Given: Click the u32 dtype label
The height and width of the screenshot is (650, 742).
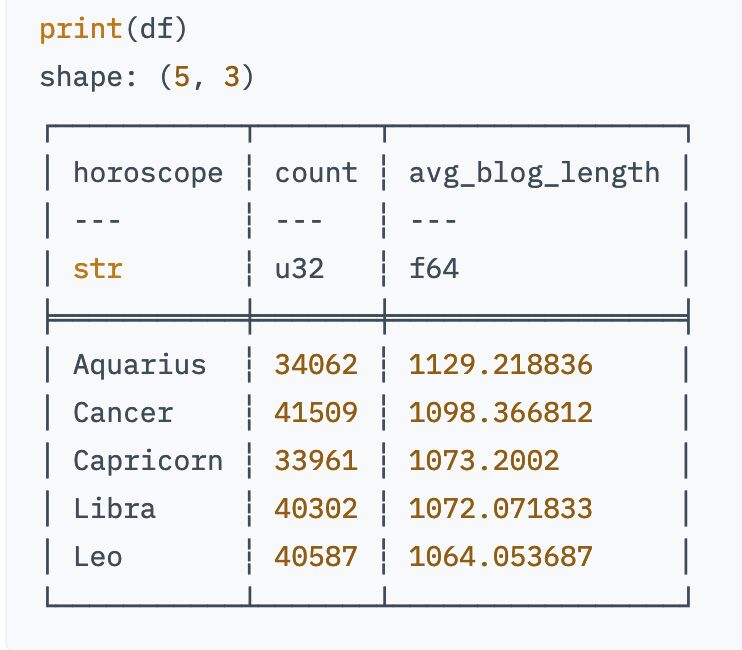Looking at the screenshot, I should tap(299, 269).
